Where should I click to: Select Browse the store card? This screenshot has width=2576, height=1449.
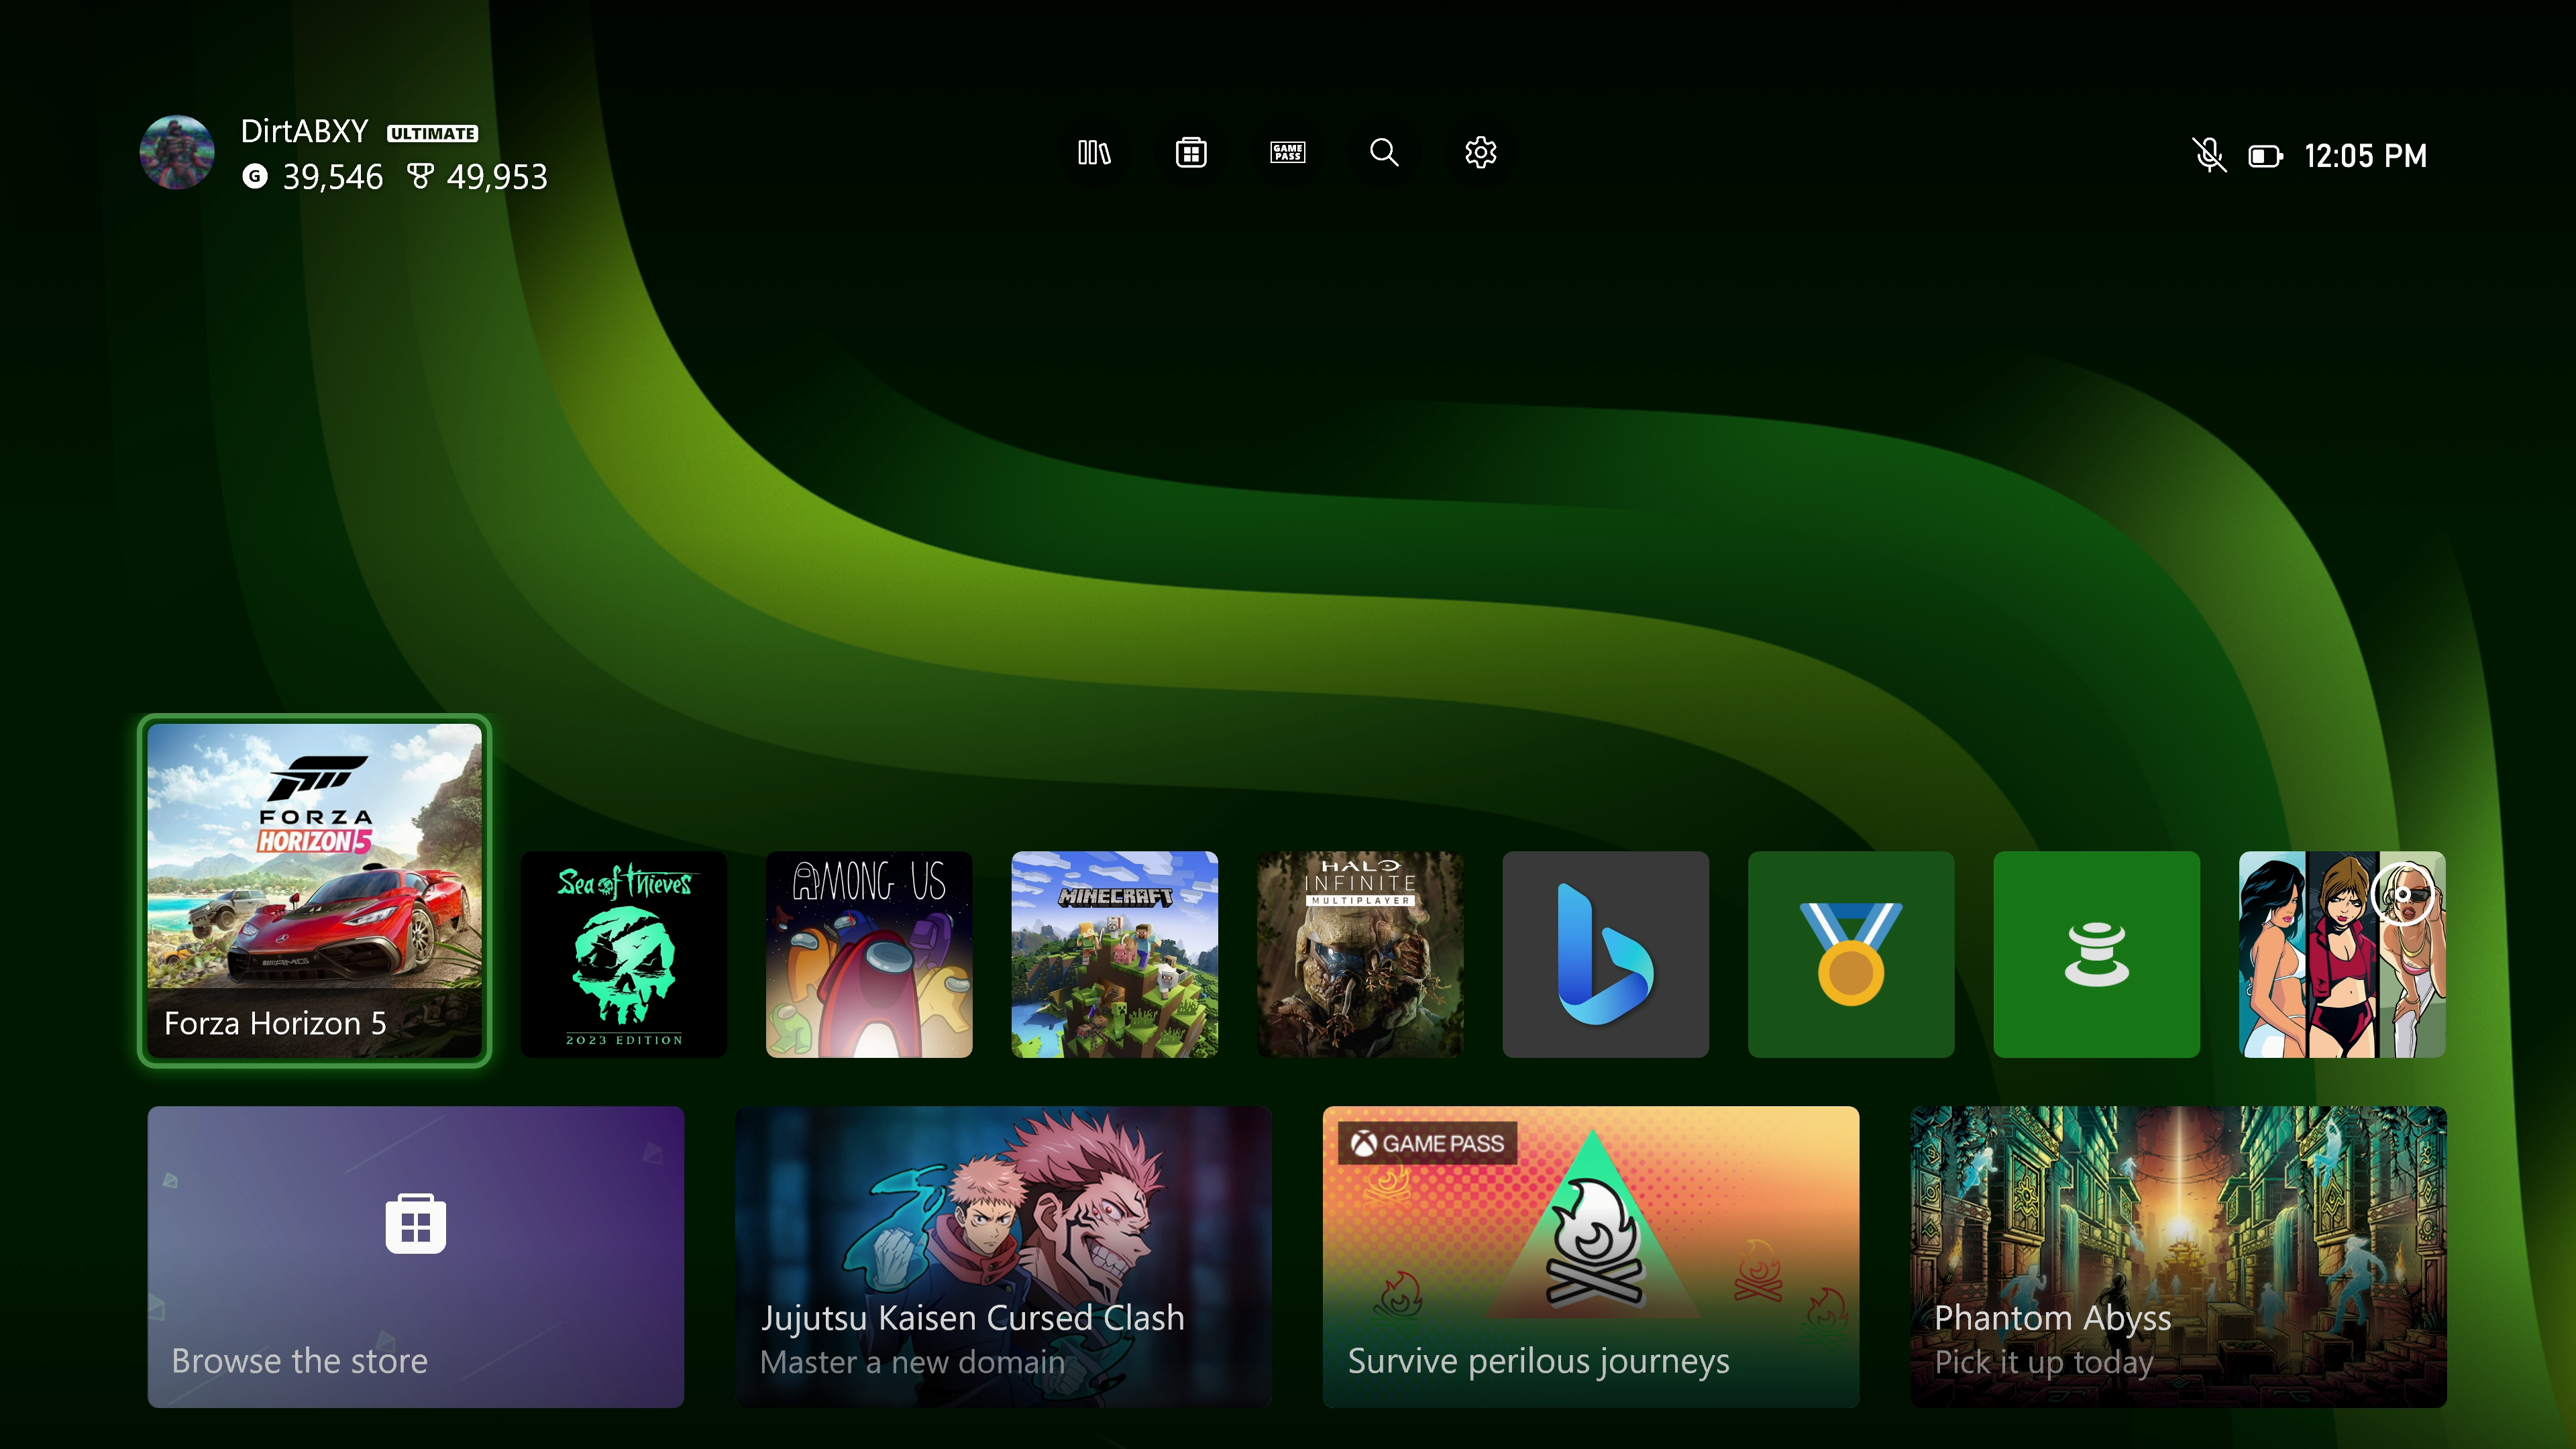(416, 1256)
